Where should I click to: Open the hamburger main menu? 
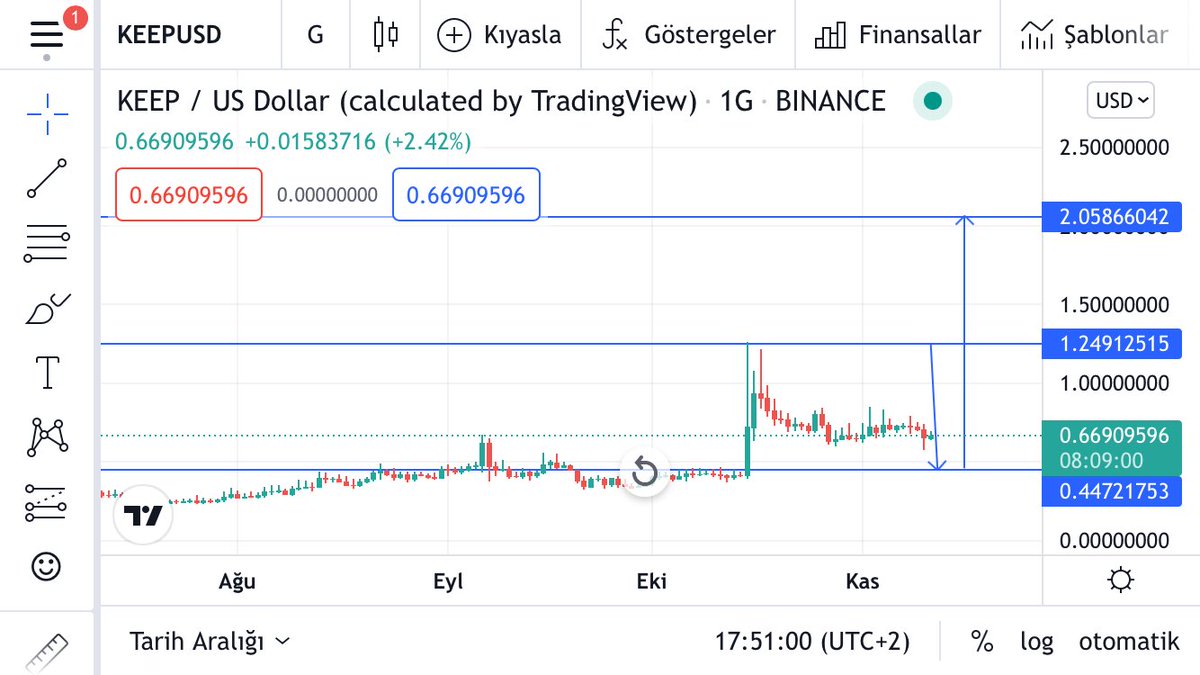pyautogui.click(x=47, y=35)
